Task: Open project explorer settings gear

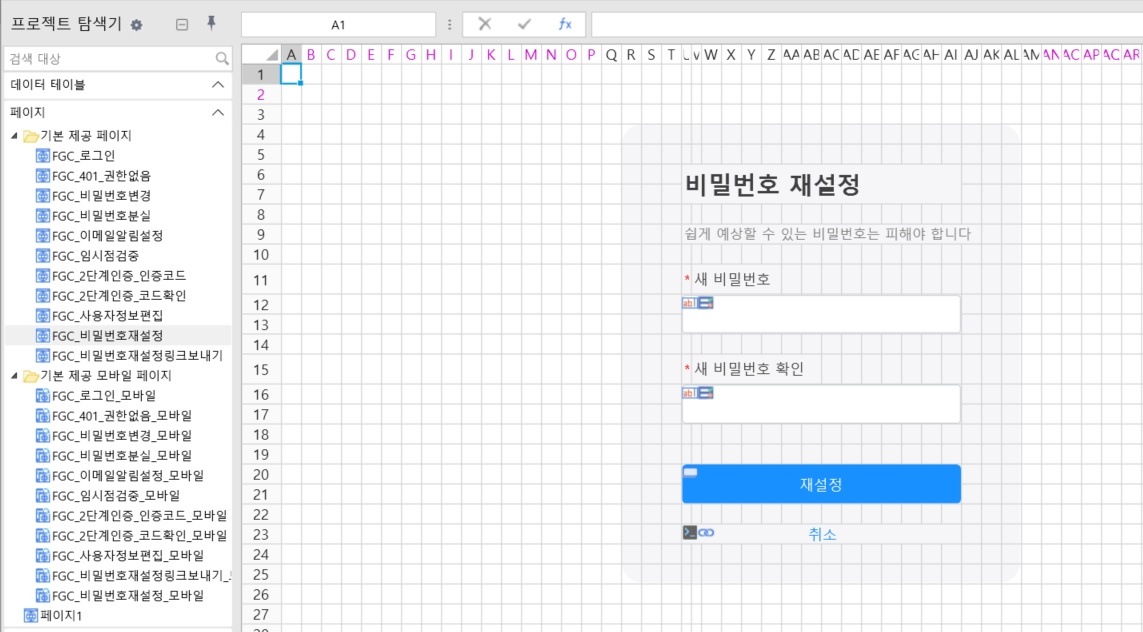Action: point(137,25)
